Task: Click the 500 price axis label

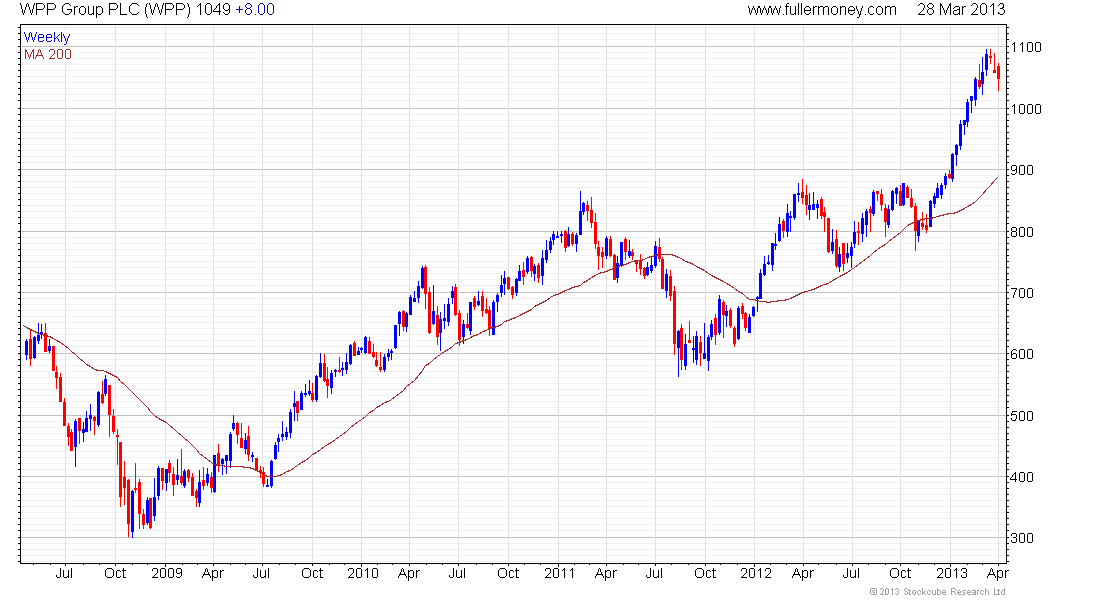Action: pos(1021,416)
